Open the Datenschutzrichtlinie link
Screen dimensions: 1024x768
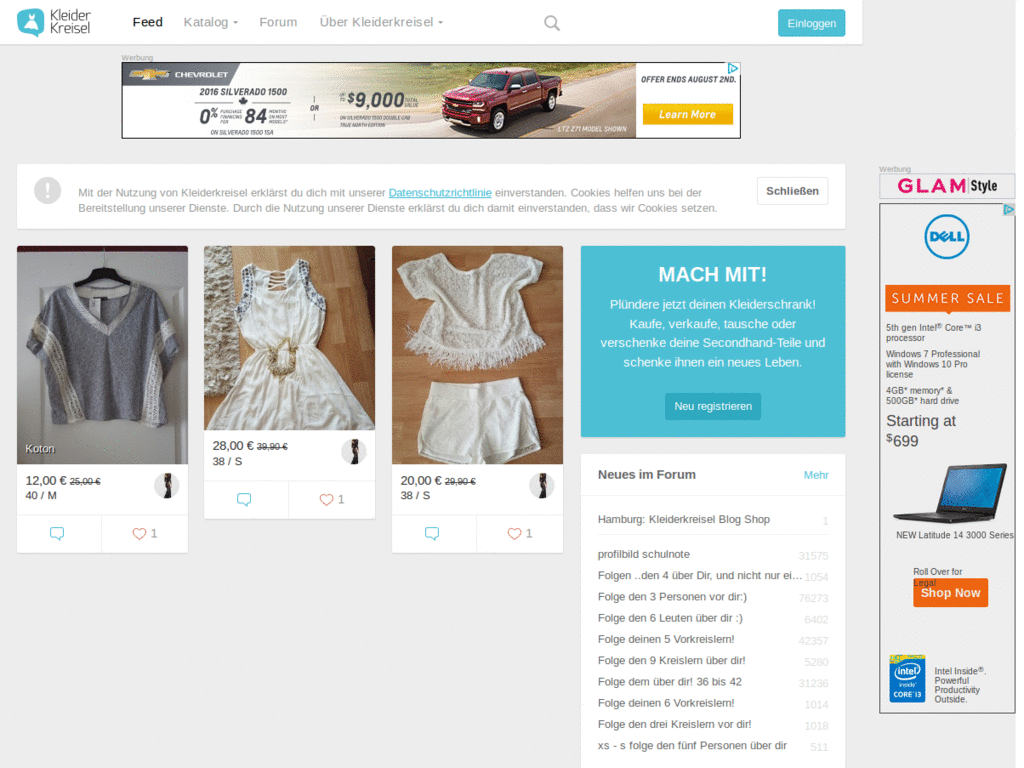pyautogui.click(x=440, y=192)
